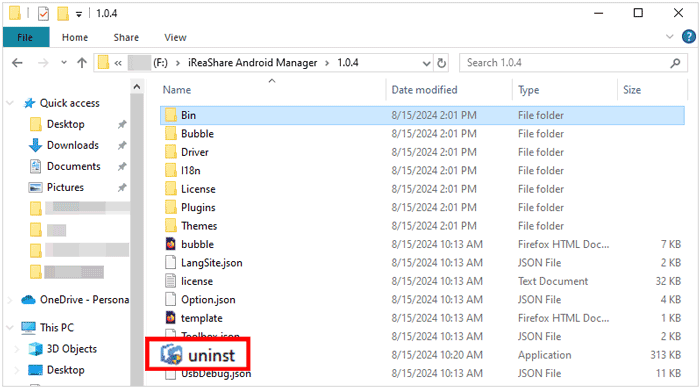Refresh the 1.0.4 folder view

[442, 63]
